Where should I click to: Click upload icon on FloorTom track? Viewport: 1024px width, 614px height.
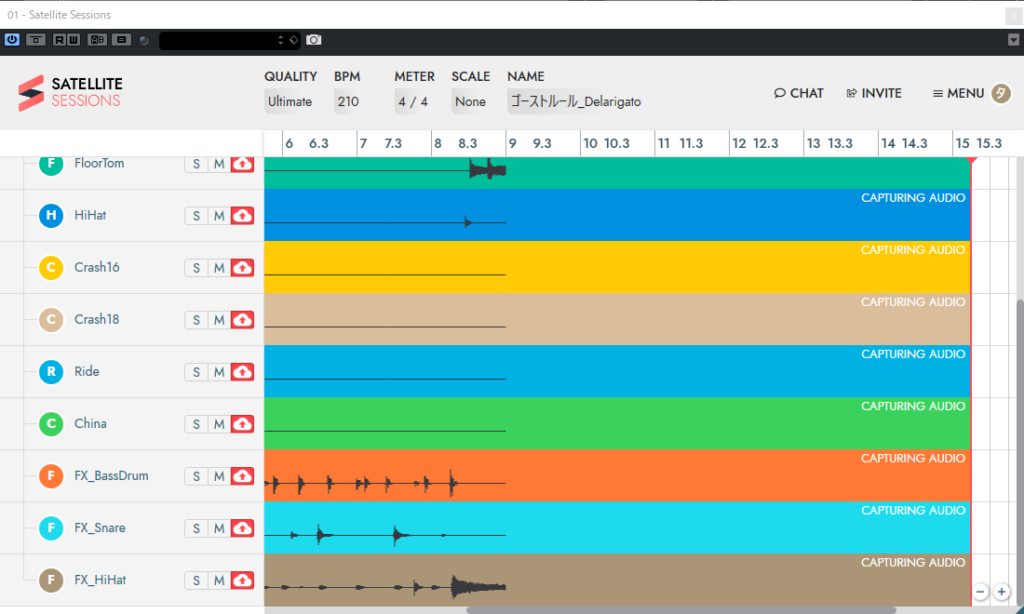(x=242, y=164)
